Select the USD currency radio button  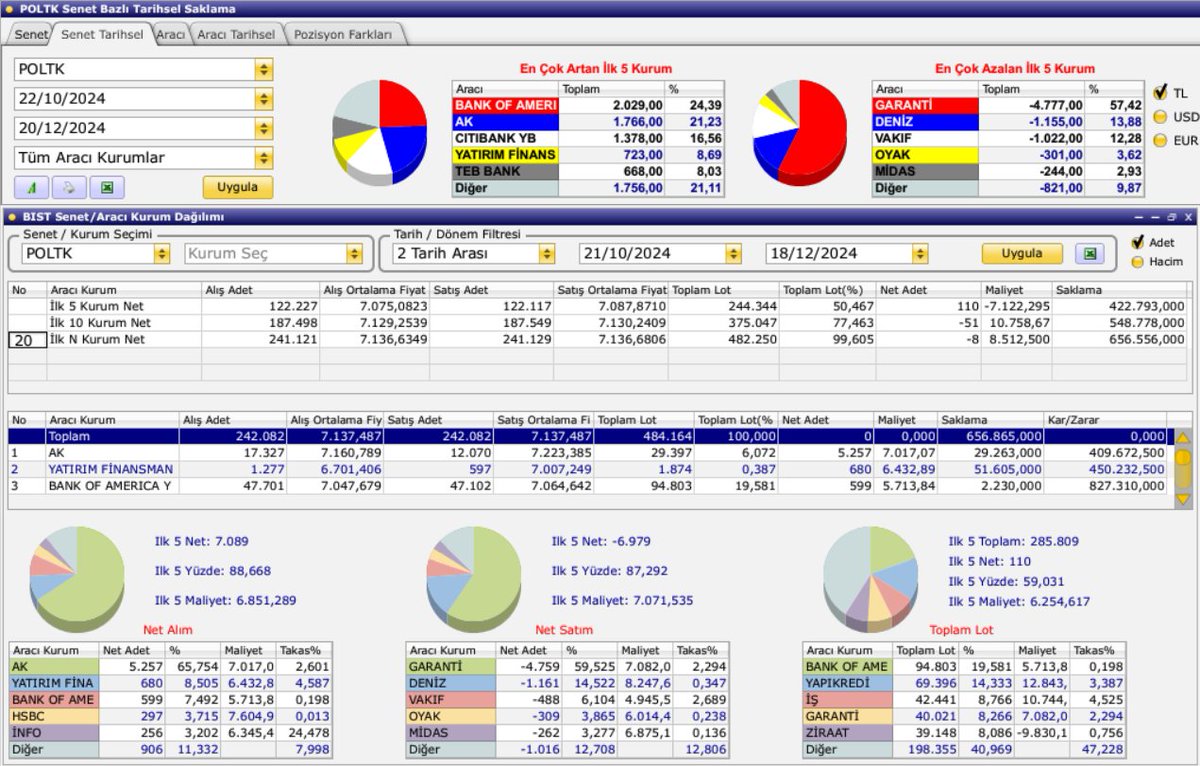click(1160, 116)
